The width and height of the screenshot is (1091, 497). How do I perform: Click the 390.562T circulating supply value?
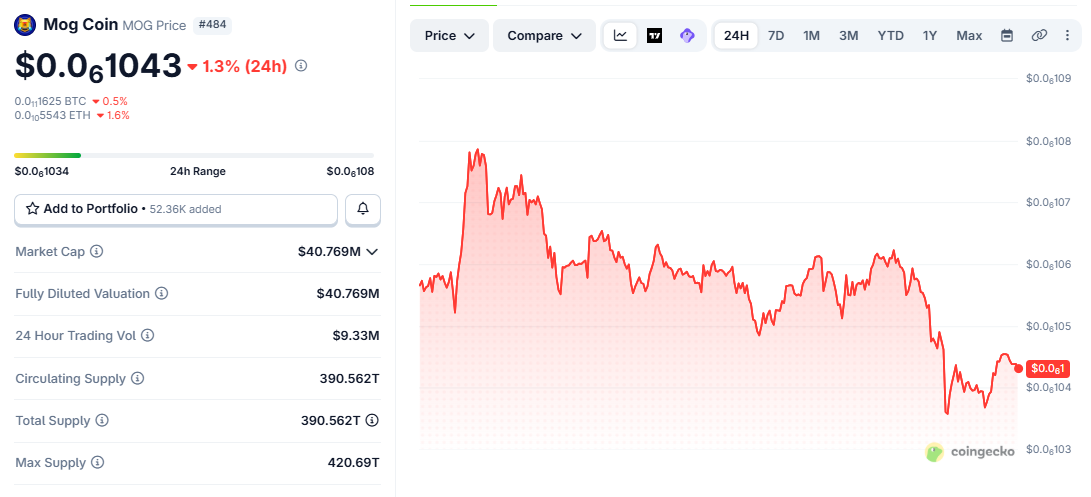349,379
